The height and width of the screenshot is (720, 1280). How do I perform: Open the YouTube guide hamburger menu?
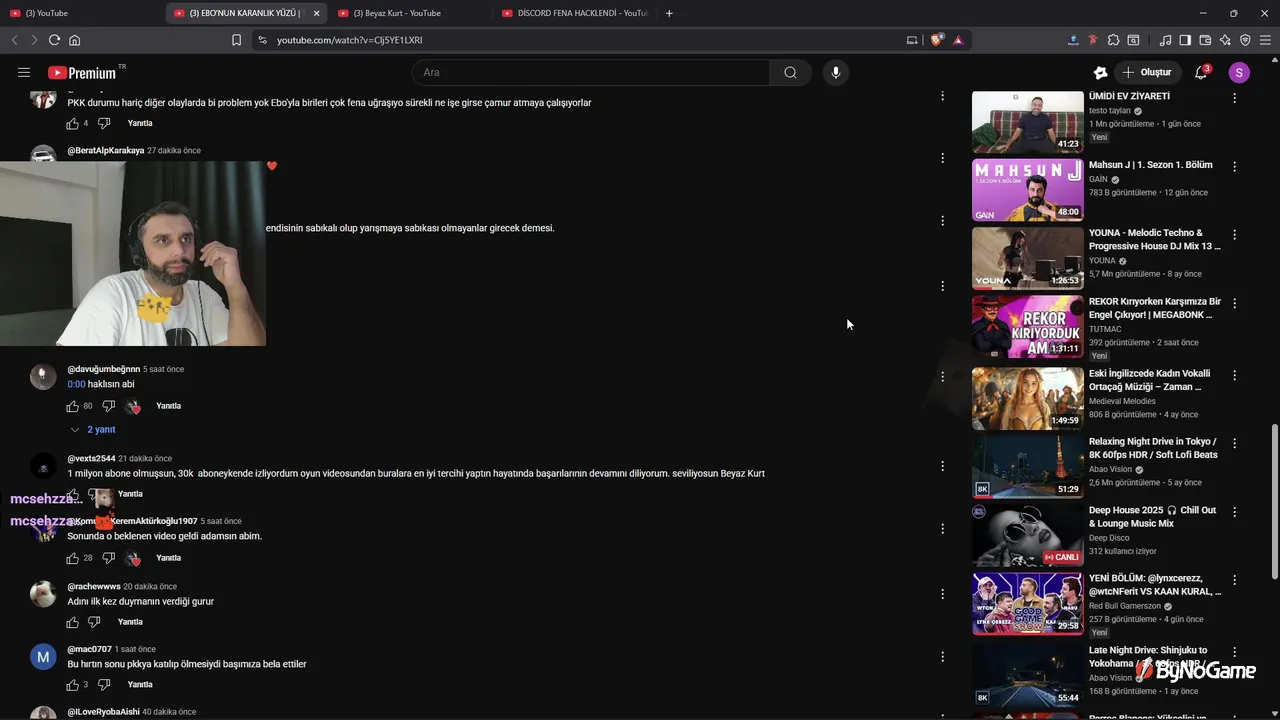(x=24, y=72)
